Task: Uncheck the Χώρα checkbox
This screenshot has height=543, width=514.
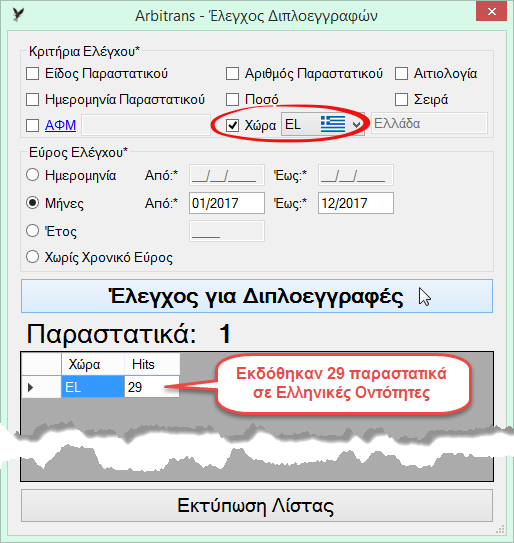Action: pyautogui.click(x=232, y=125)
